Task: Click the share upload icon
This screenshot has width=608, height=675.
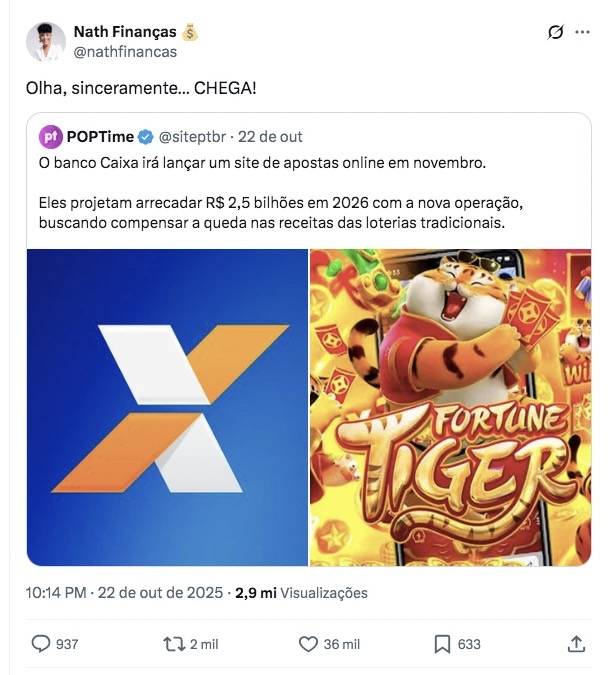Action: pos(576,644)
